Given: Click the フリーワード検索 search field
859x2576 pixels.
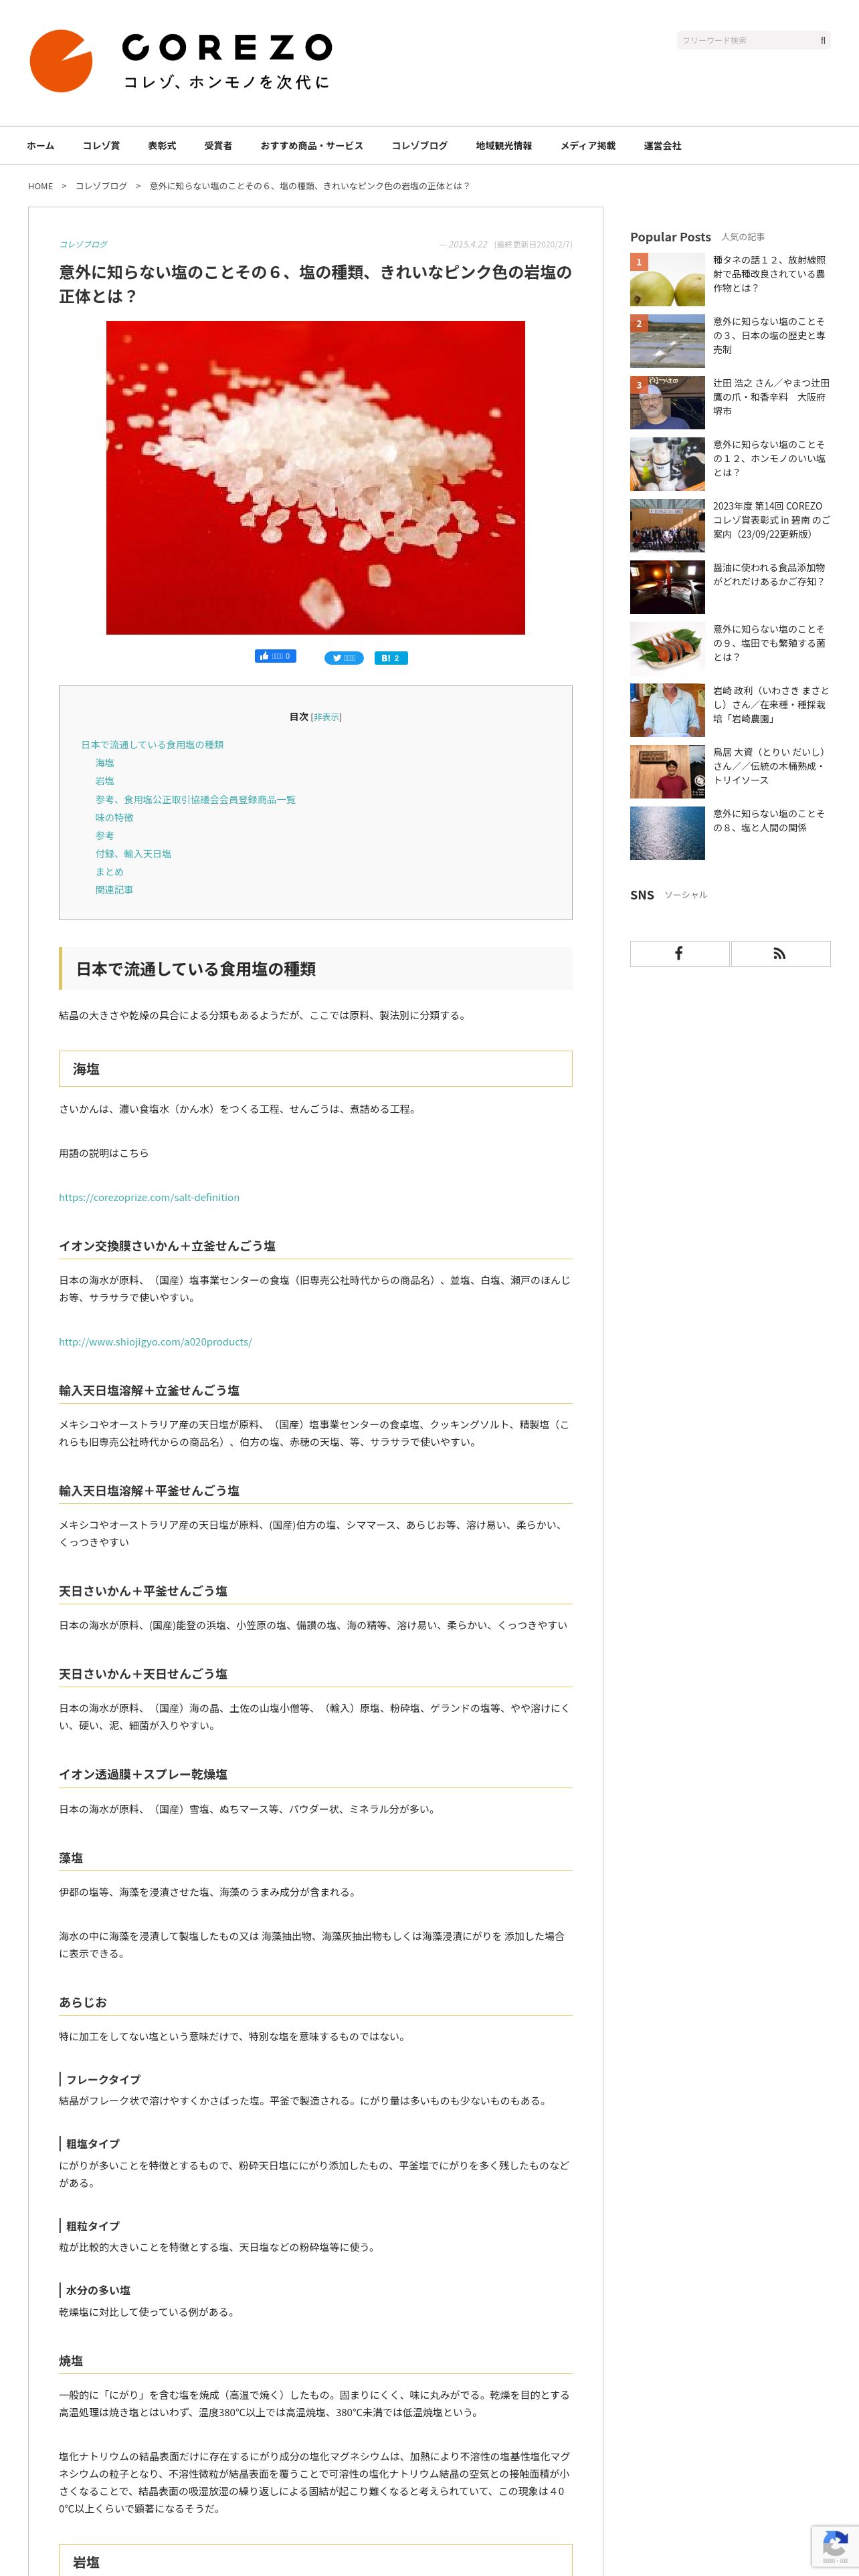Looking at the screenshot, I should point(747,41).
